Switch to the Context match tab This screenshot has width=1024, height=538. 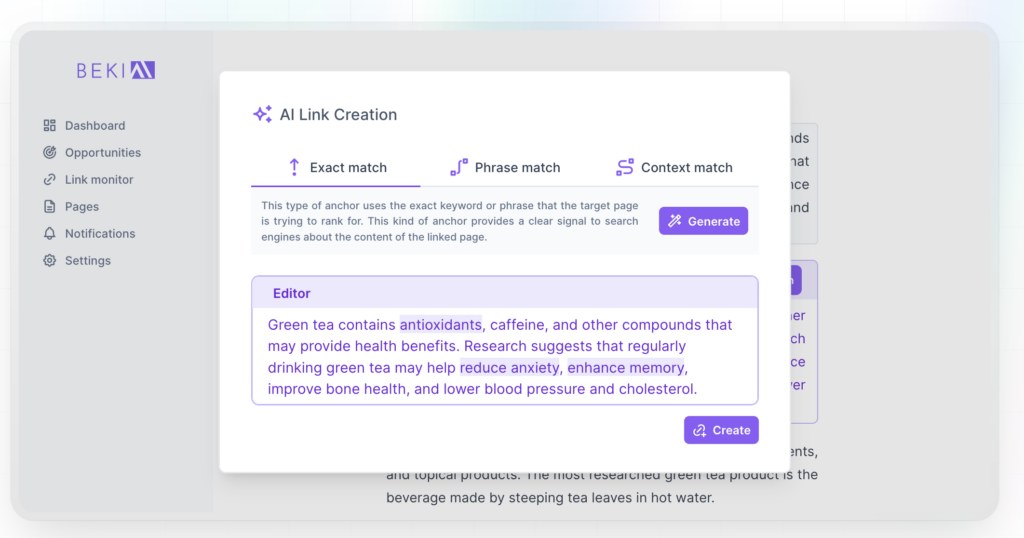(x=674, y=167)
